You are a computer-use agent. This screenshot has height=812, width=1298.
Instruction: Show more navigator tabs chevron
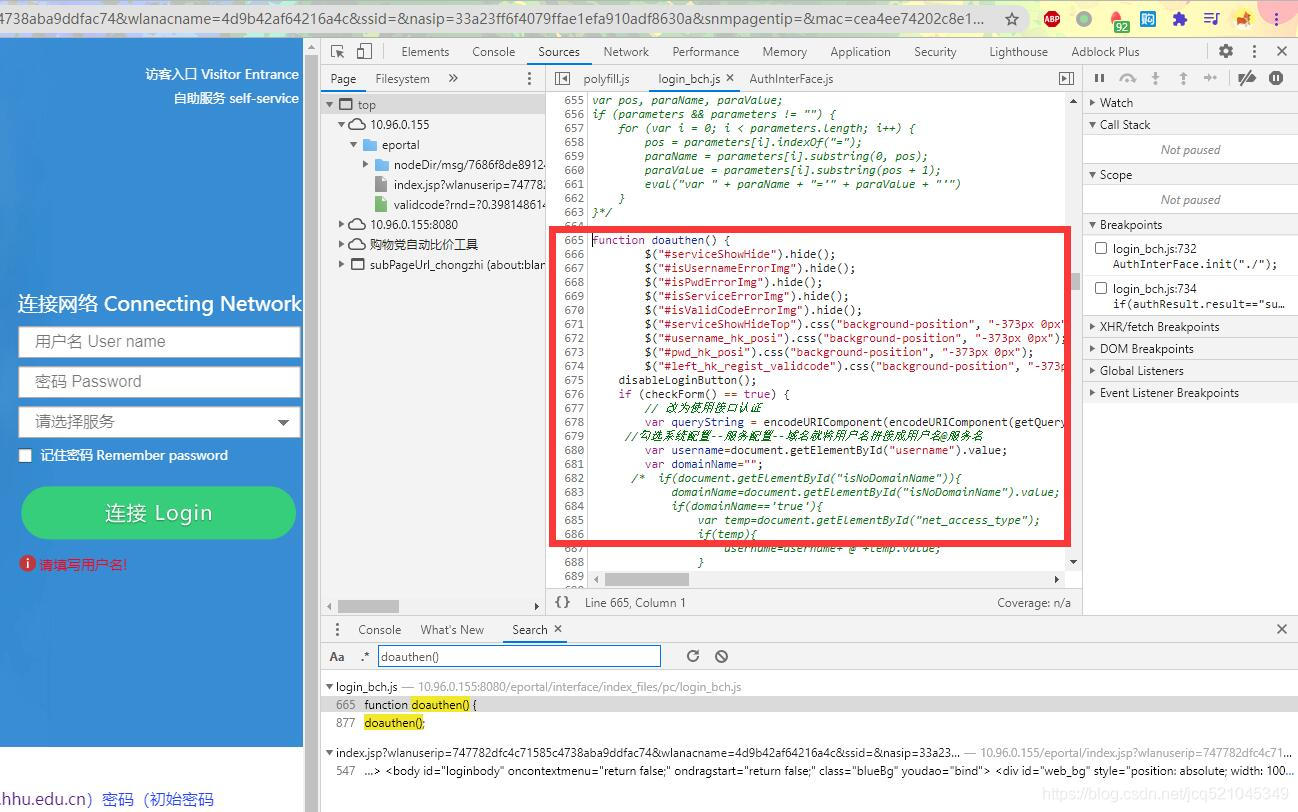[x=453, y=78]
